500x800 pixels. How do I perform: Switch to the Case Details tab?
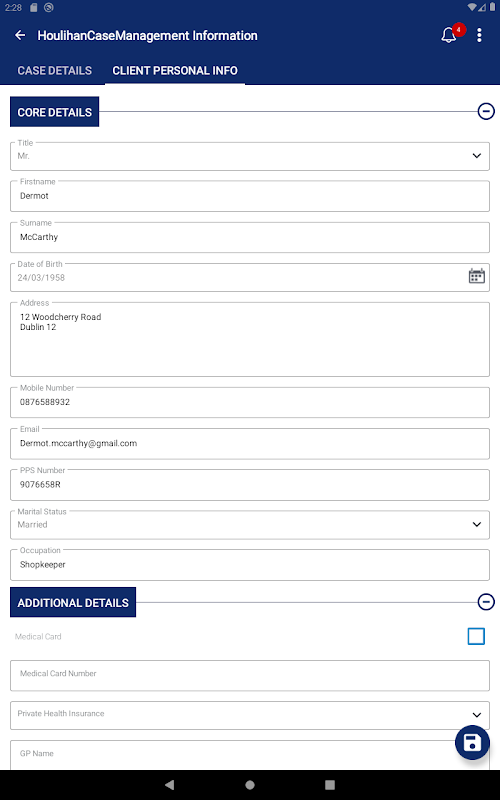pyautogui.click(x=55, y=70)
